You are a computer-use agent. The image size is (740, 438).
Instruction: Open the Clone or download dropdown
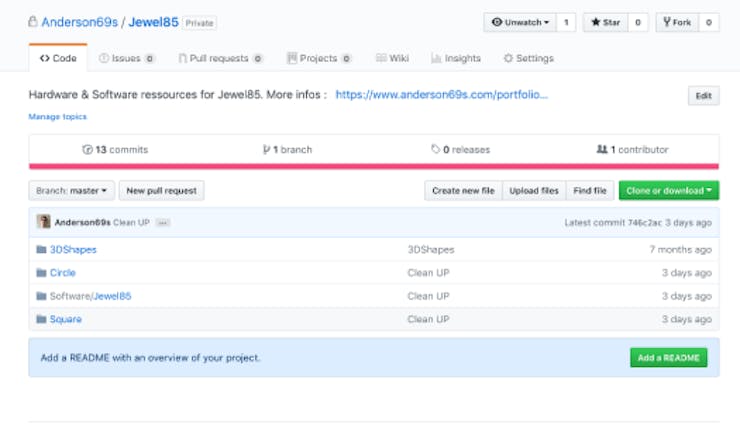coord(669,191)
